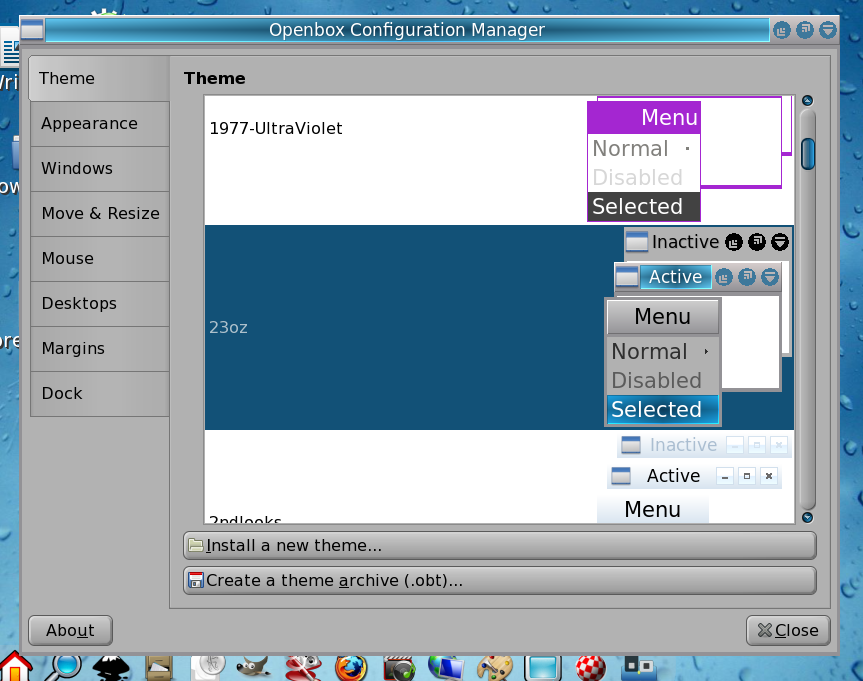Open the About dialog

coord(70,630)
